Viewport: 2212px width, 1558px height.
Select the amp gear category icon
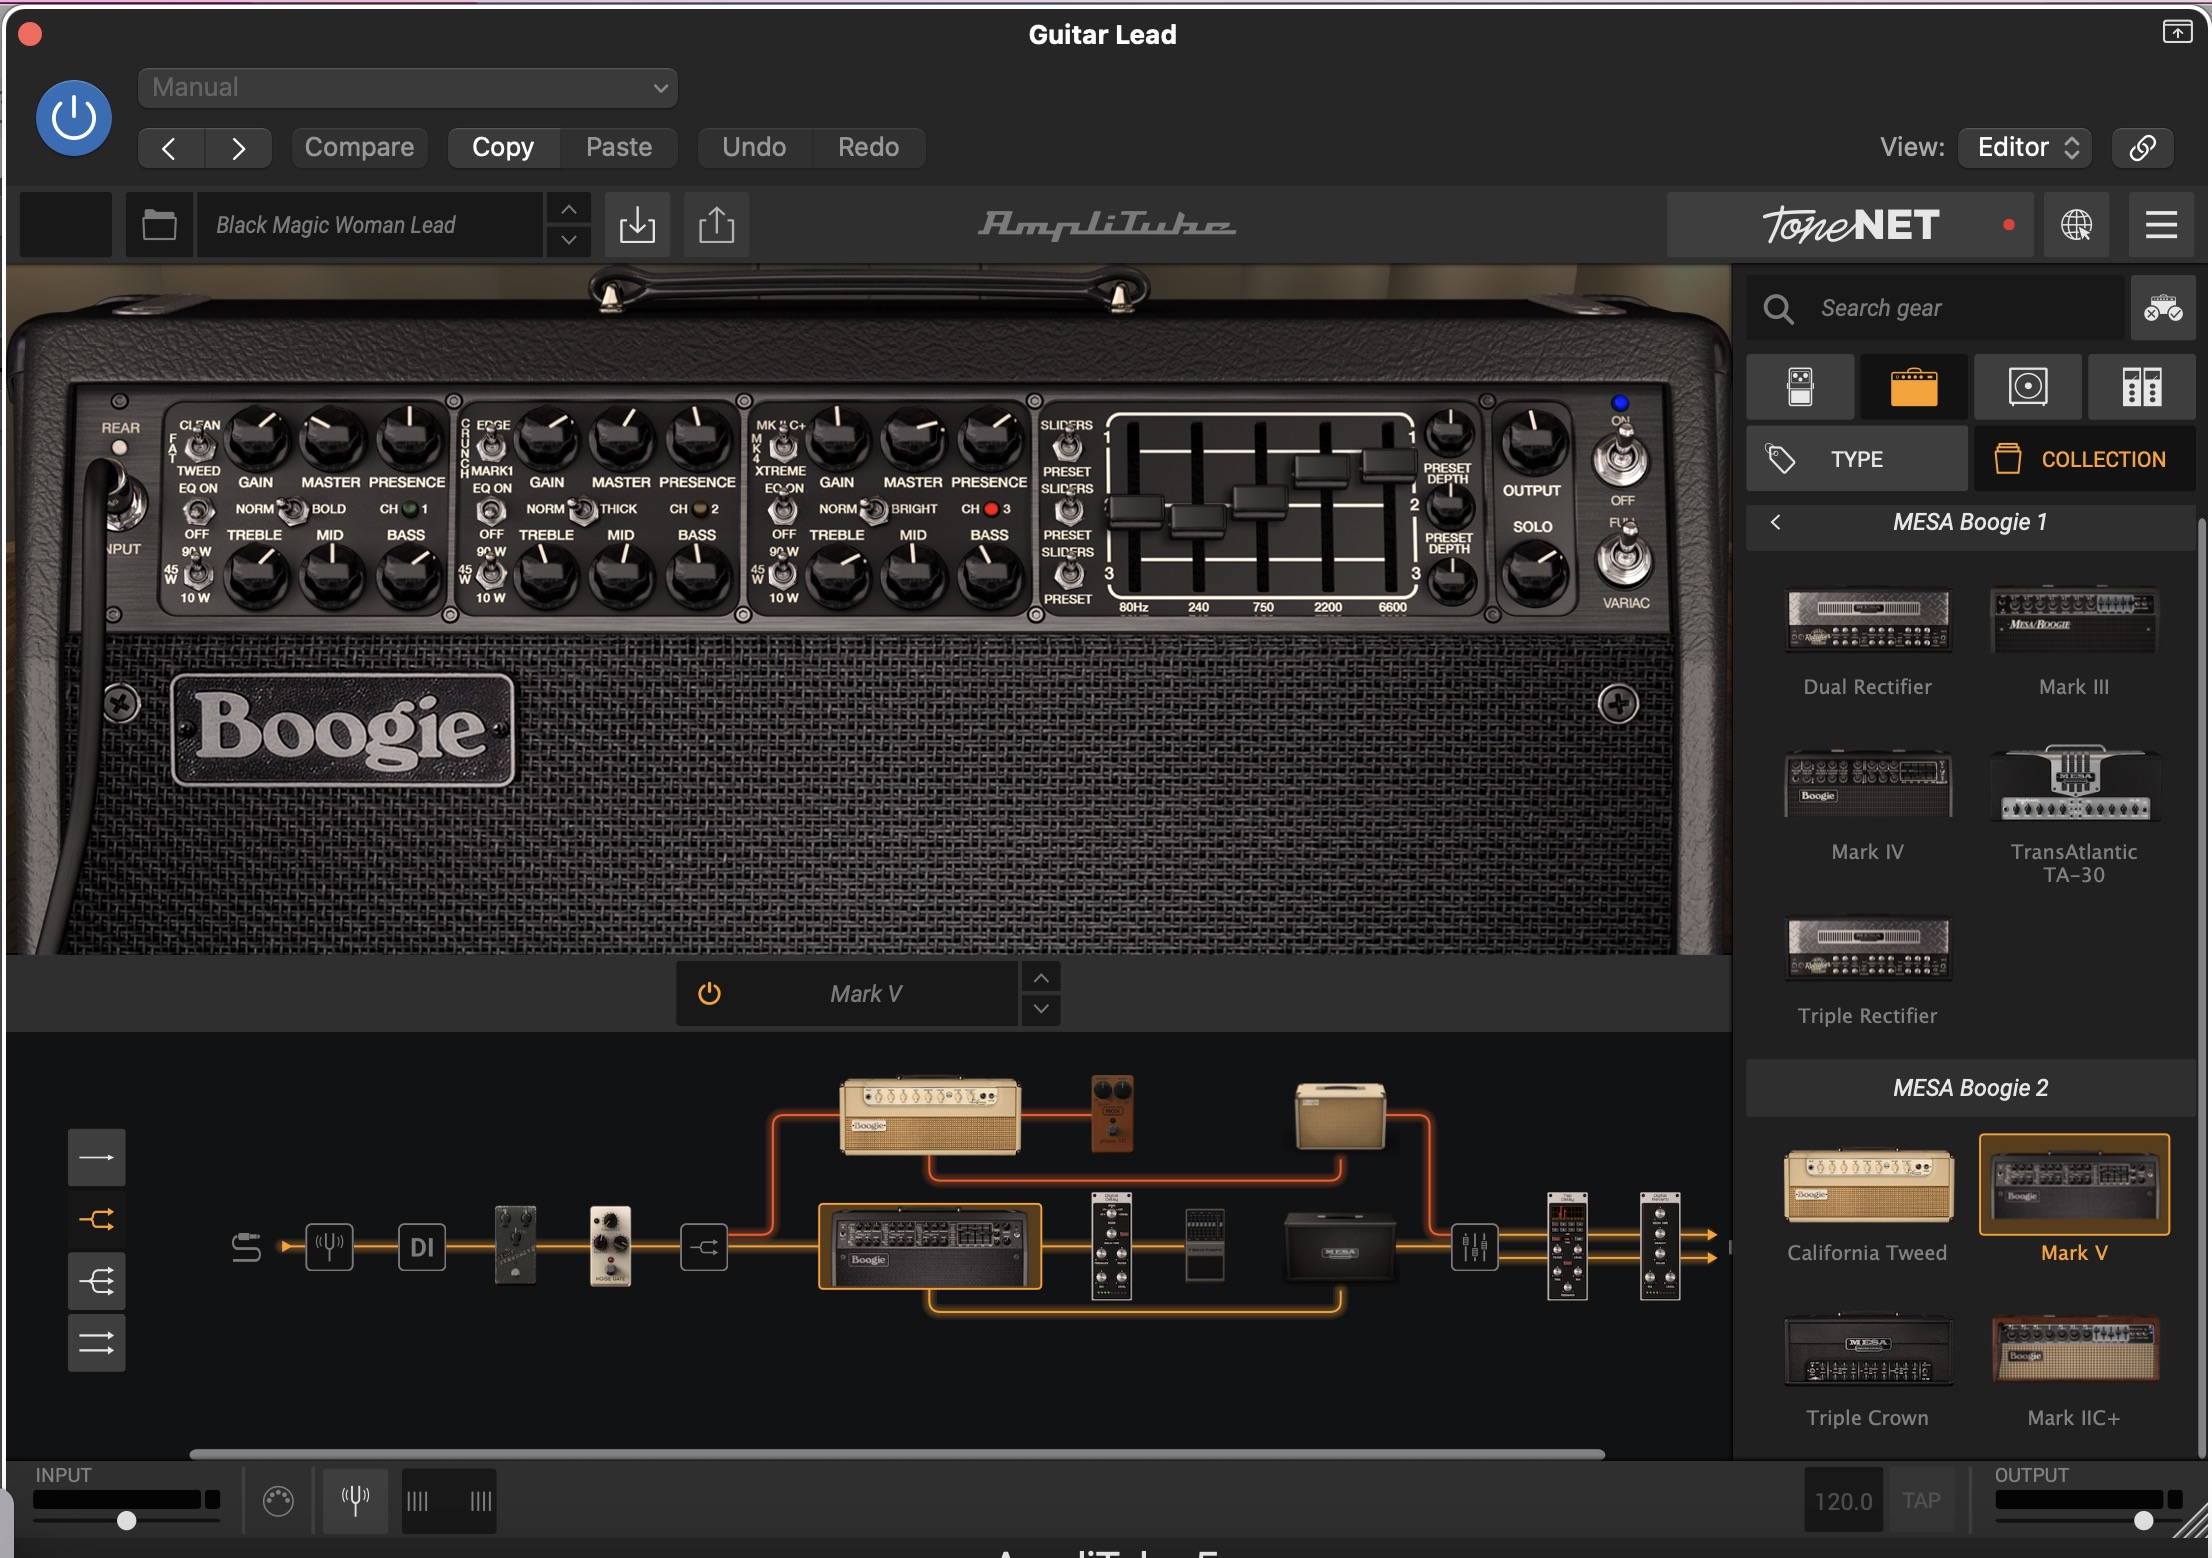pos(1914,387)
